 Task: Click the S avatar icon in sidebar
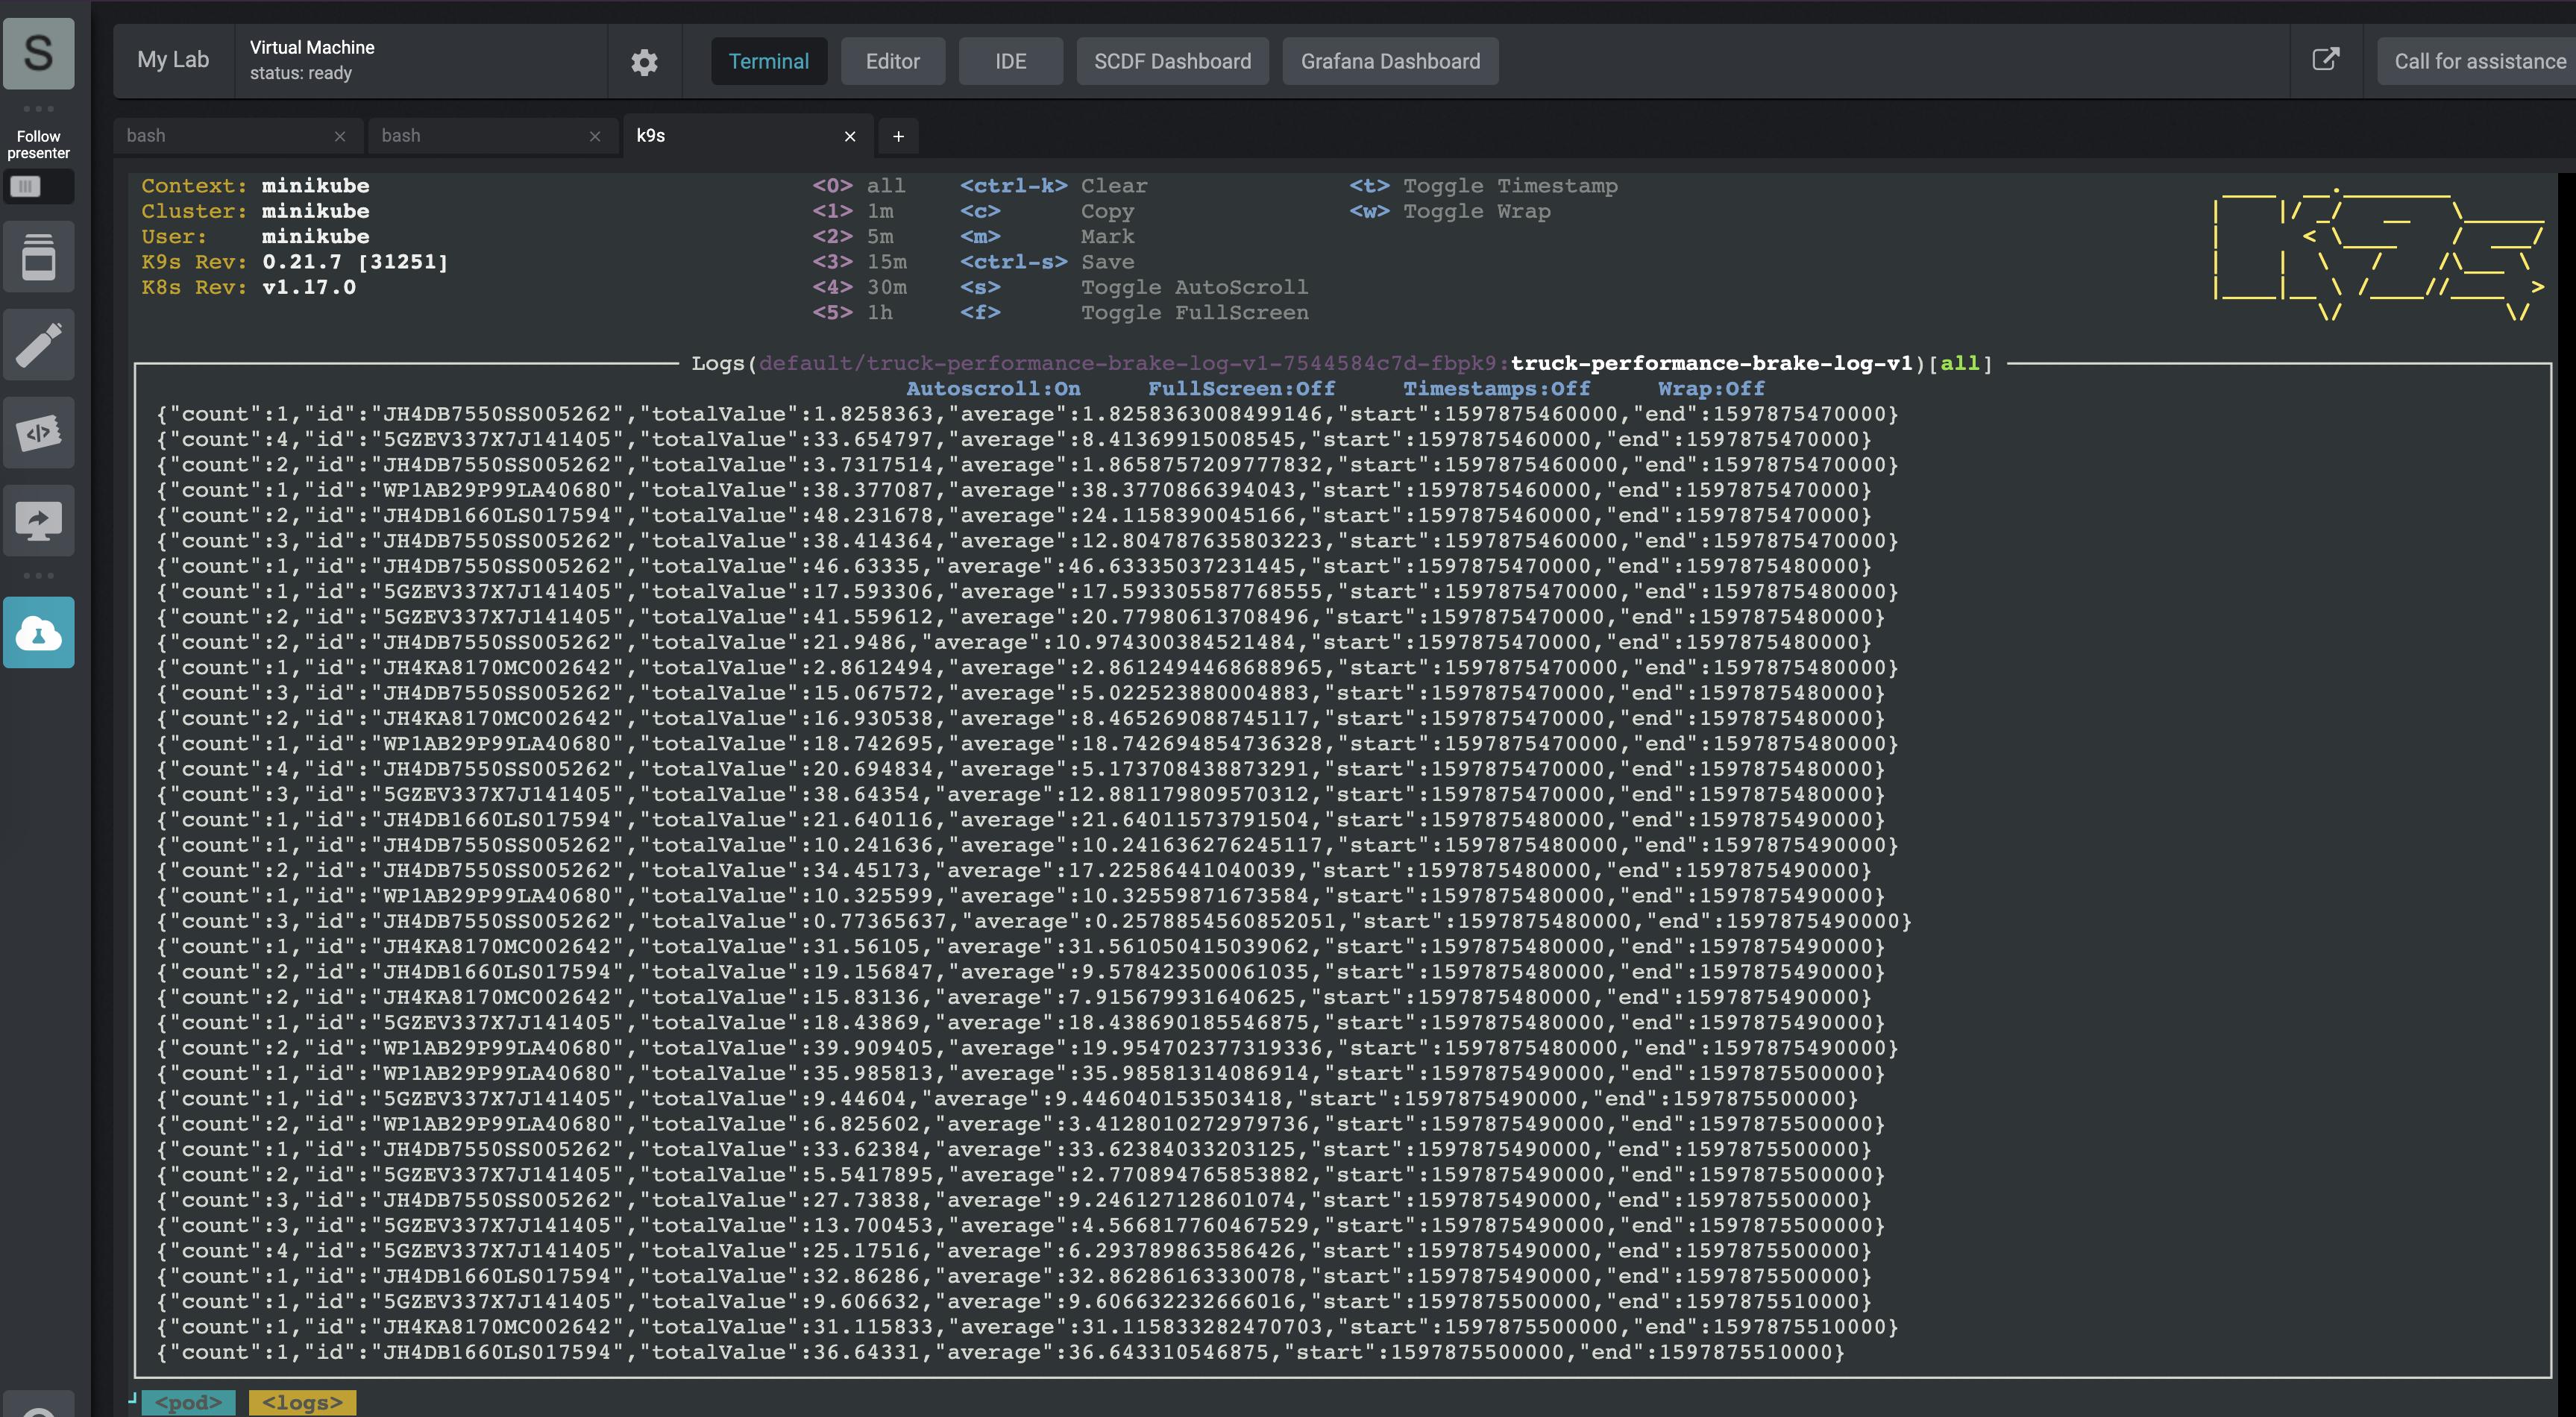pos(38,53)
